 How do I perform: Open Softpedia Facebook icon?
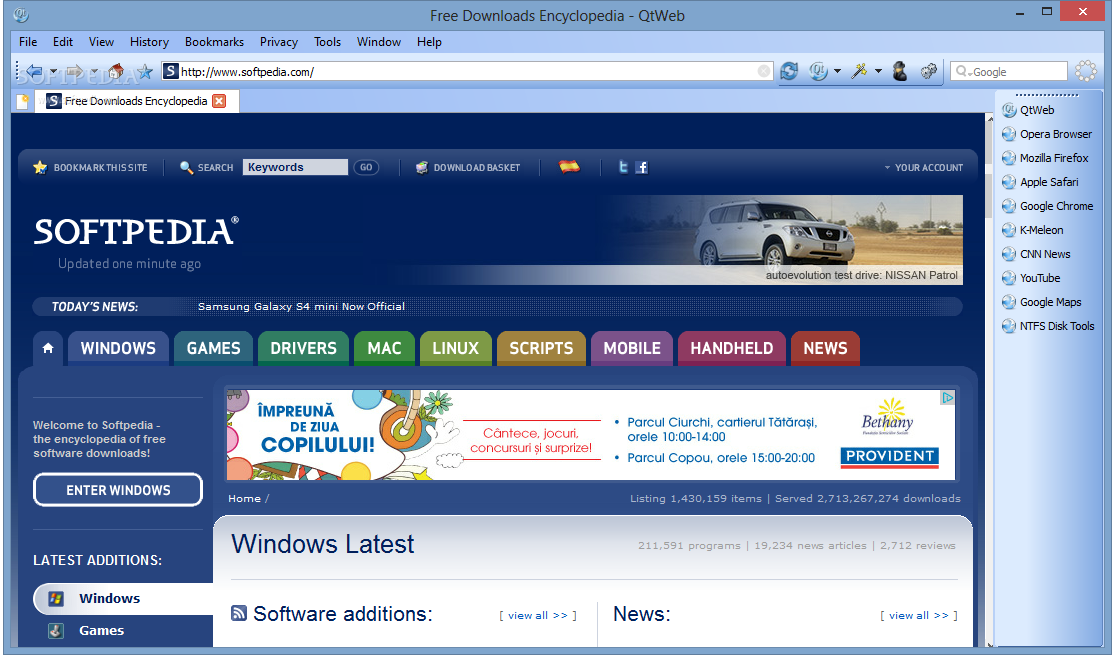click(x=642, y=167)
